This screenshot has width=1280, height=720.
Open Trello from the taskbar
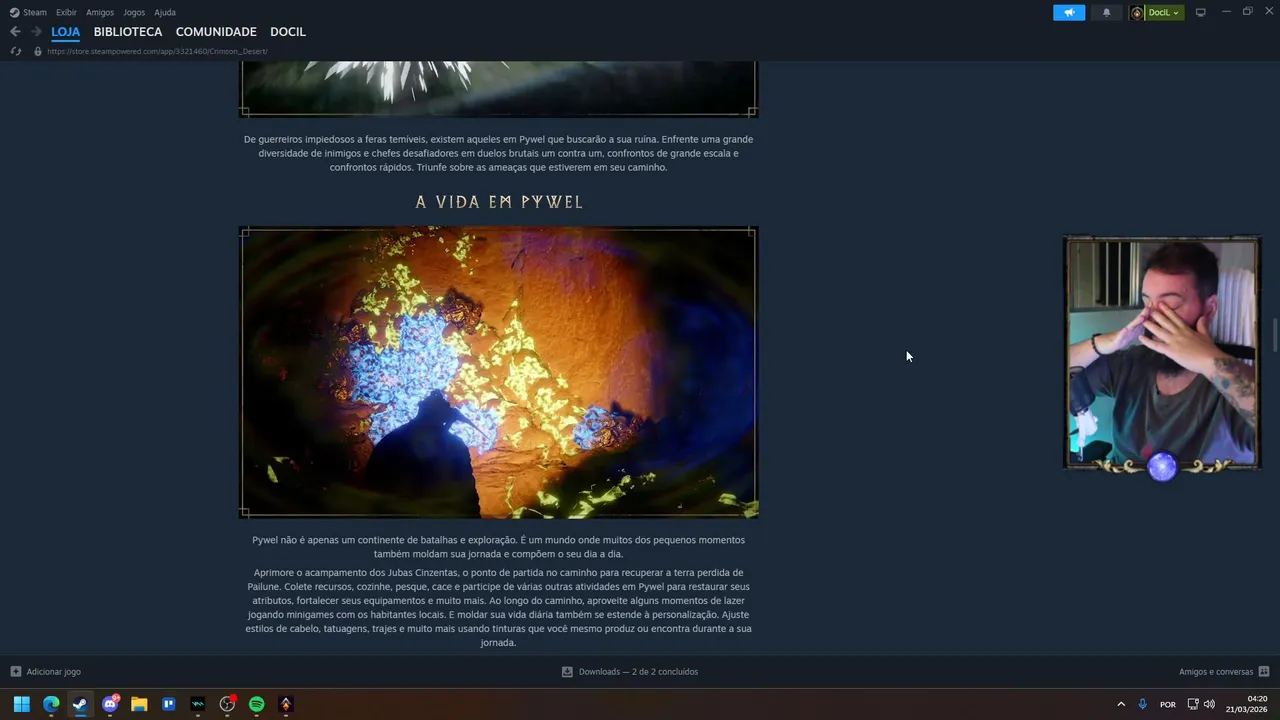tap(168, 704)
